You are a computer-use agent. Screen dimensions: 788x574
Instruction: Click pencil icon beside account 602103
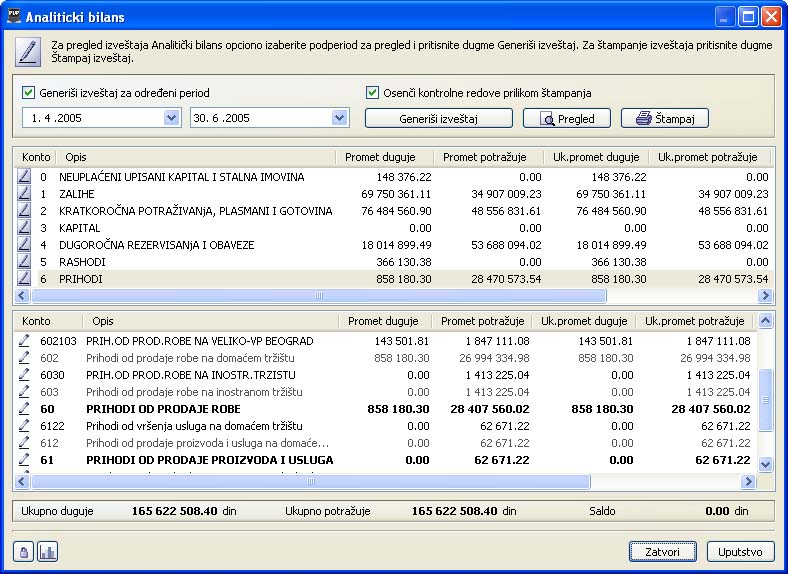25,341
